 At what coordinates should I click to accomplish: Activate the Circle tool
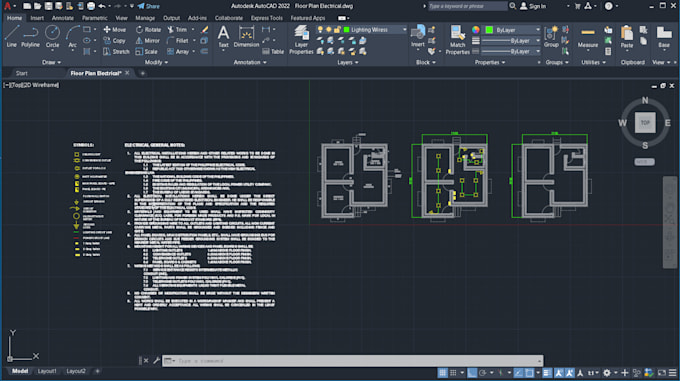click(52, 36)
